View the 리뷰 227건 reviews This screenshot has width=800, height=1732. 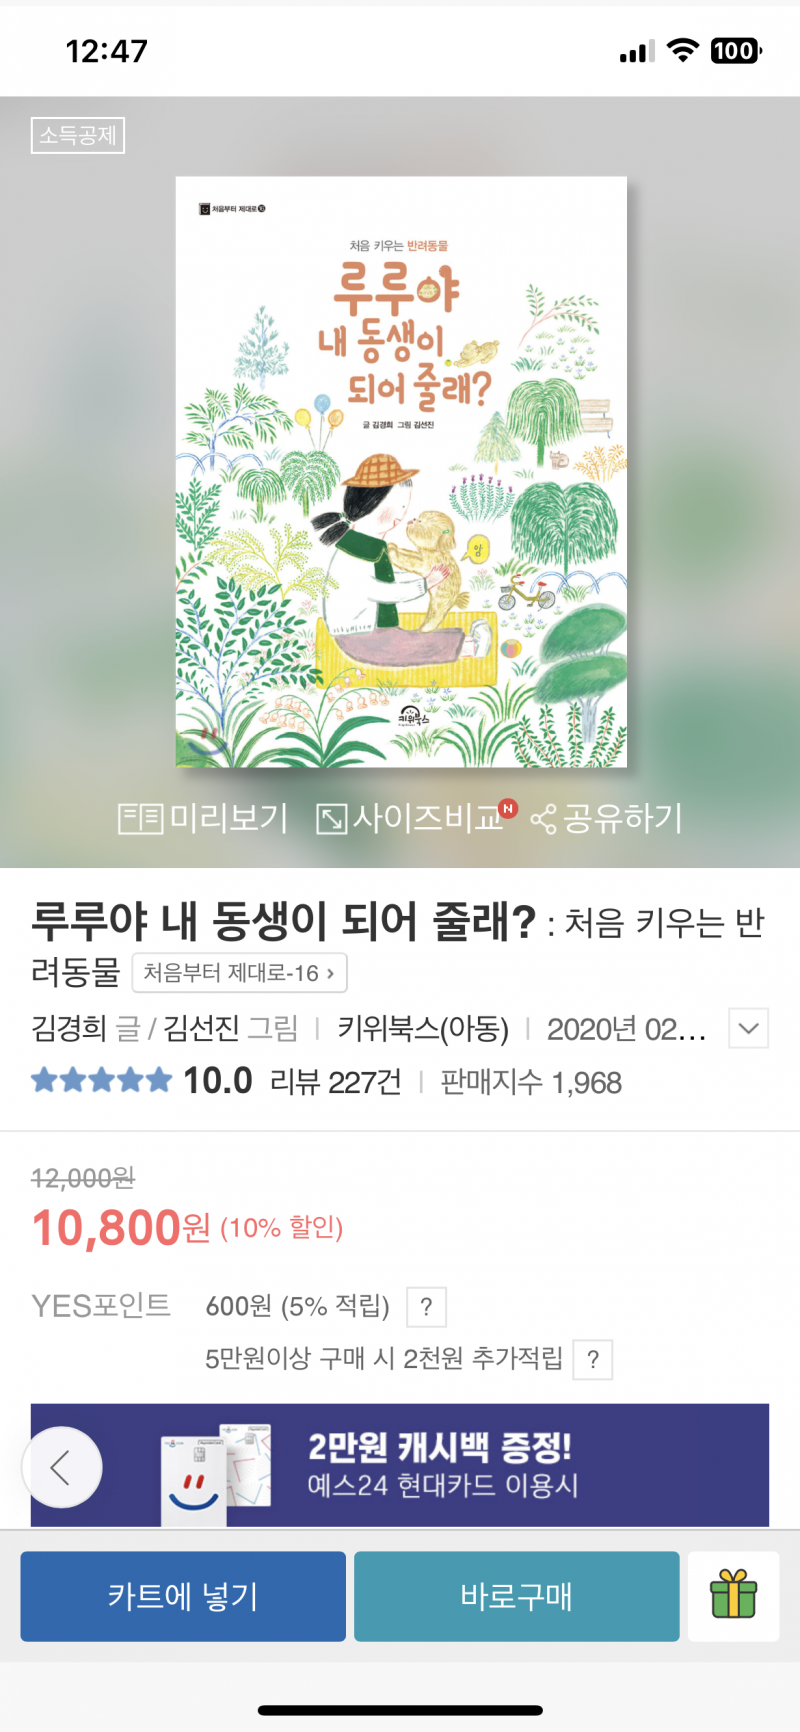pyautogui.click(x=336, y=1082)
